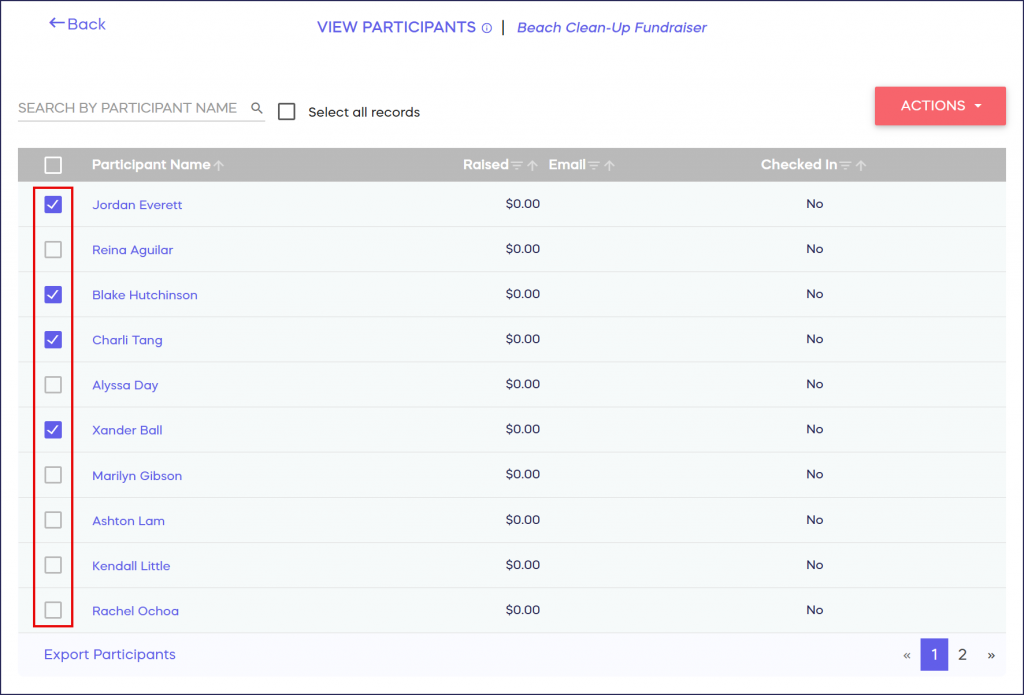
Task: Check Kendall Little's checkbox
Action: [x=53, y=565]
